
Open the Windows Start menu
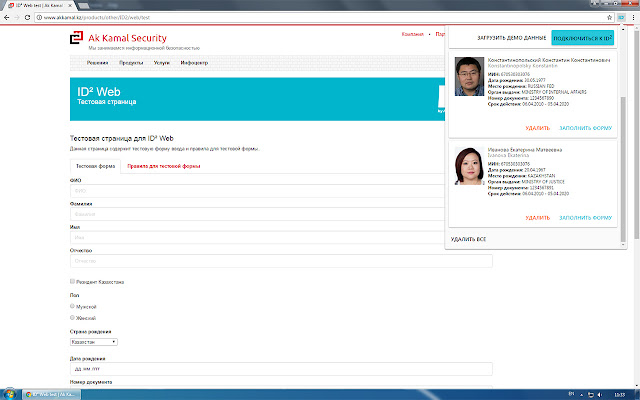[x=10, y=393]
